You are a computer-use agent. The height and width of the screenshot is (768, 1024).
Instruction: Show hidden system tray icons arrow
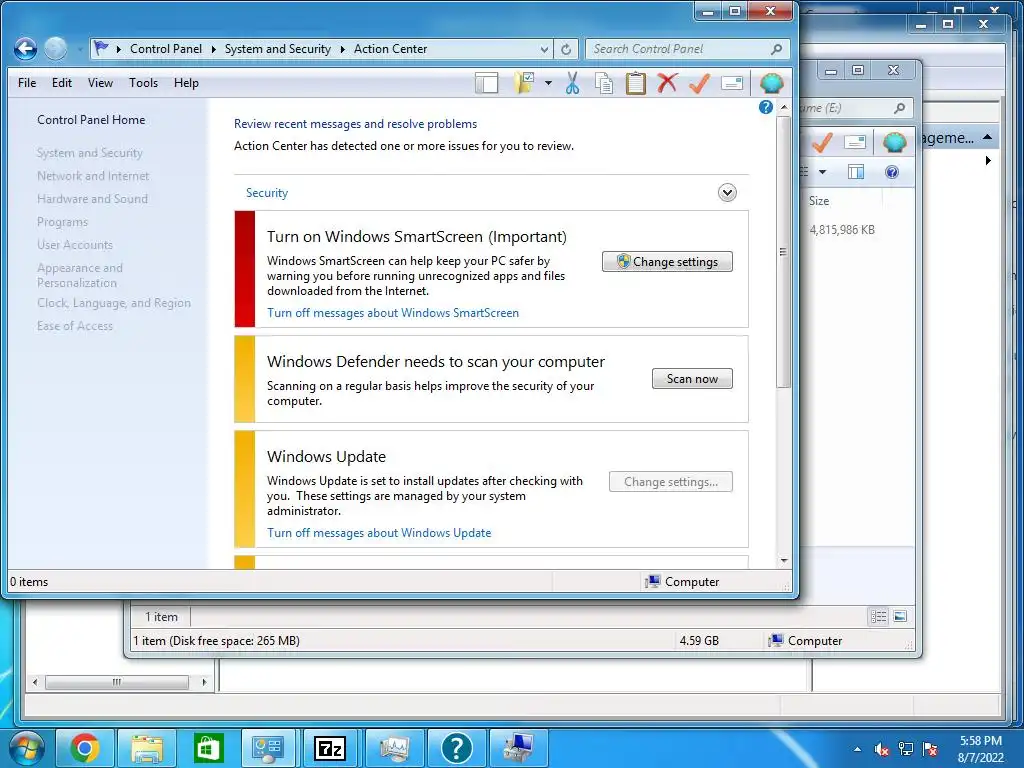[x=857, y=749]
